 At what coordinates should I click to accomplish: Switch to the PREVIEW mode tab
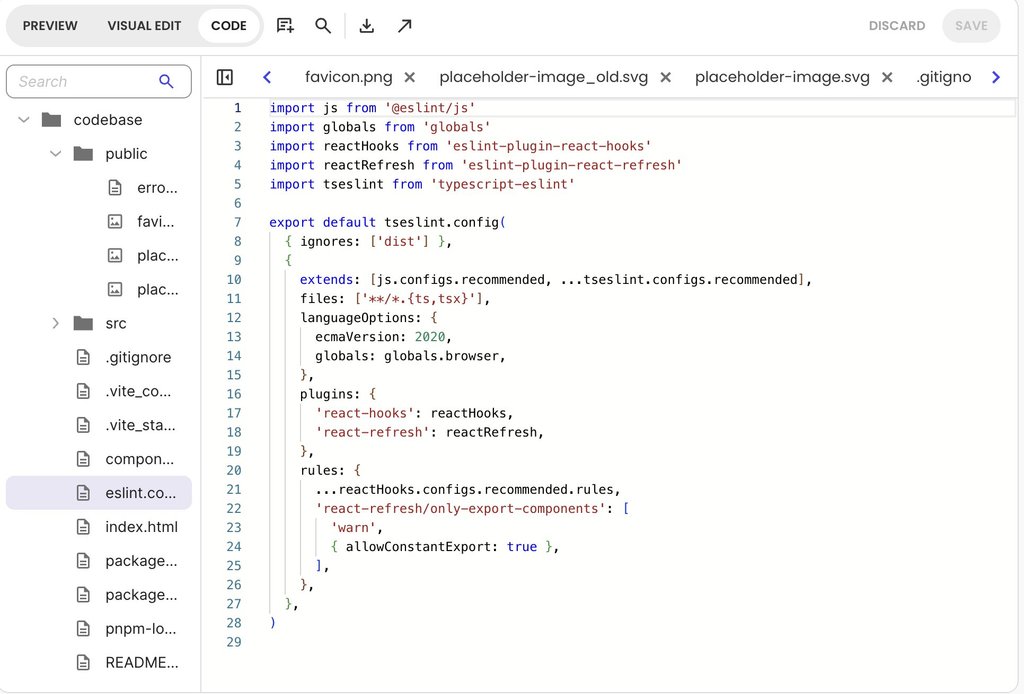click(x=50, y=25)
